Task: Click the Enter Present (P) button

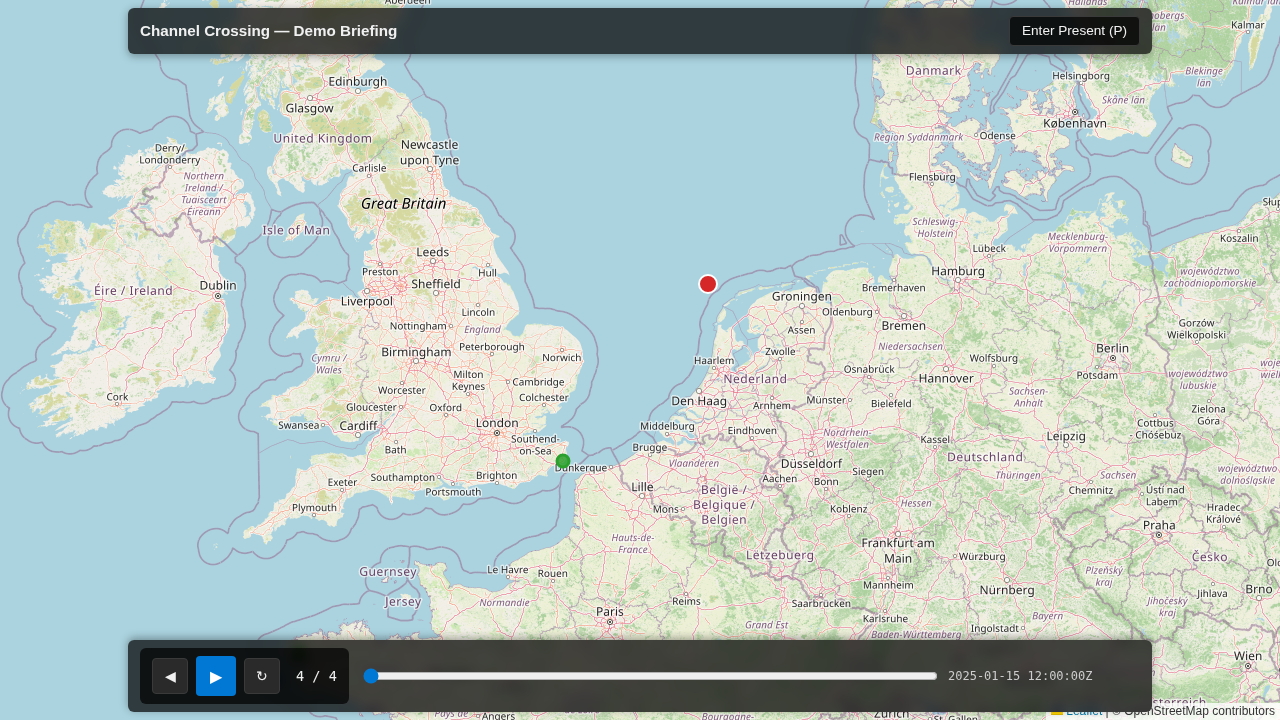Action: click(x=1074, y=31)
